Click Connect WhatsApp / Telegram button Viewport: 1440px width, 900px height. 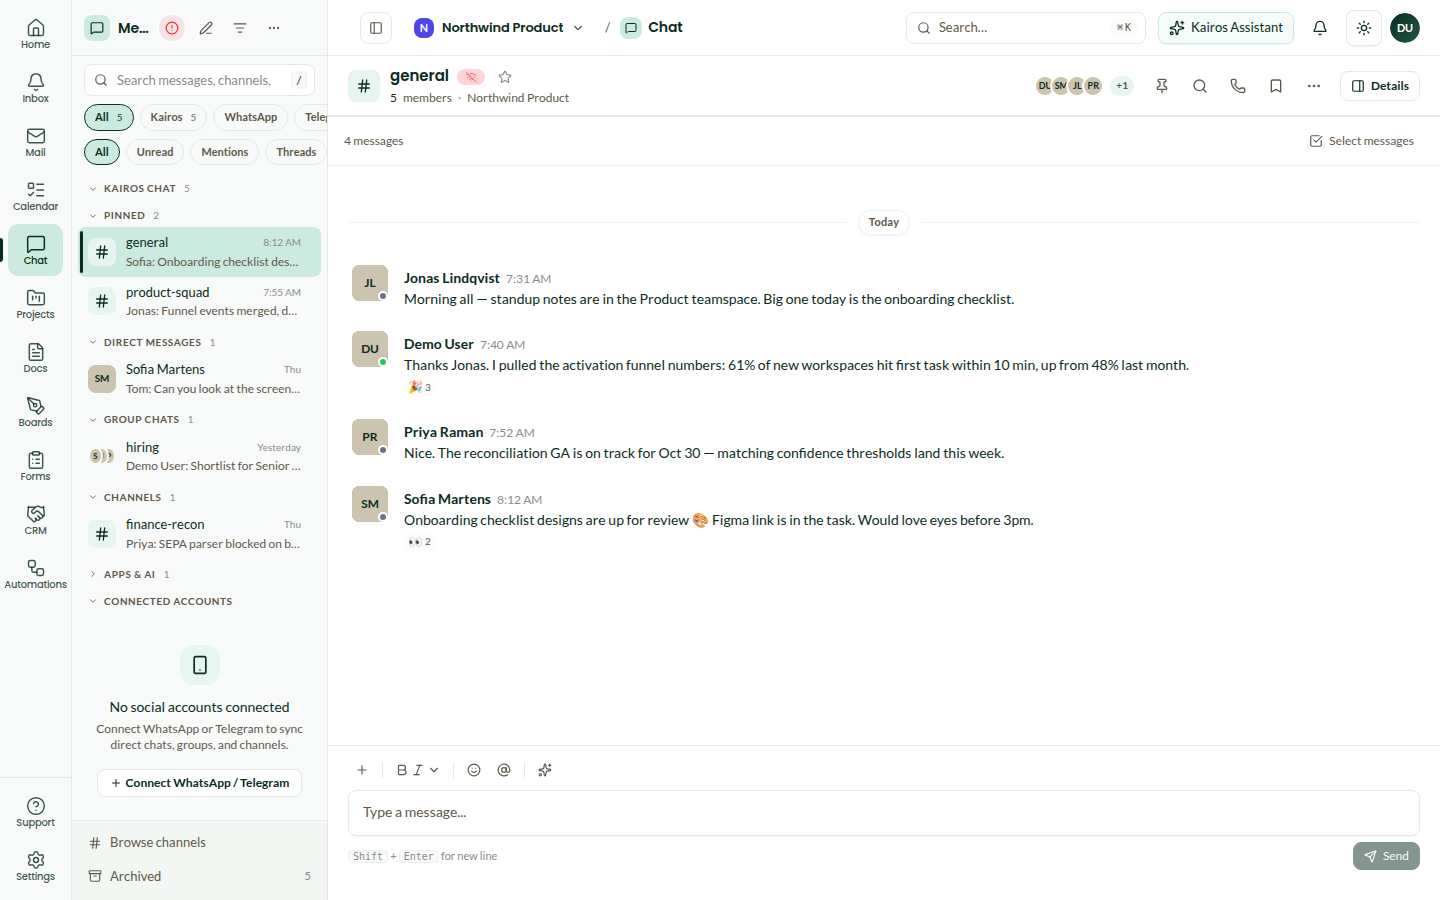point(200,783)
